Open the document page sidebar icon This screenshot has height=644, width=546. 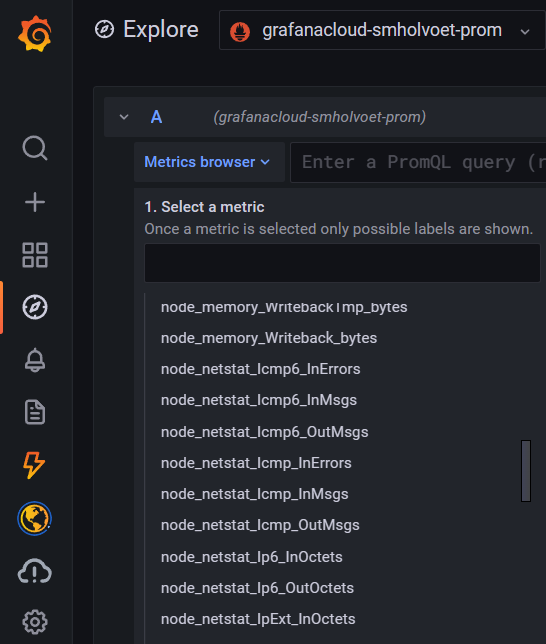pyautogui.click(x=35, y=412)
